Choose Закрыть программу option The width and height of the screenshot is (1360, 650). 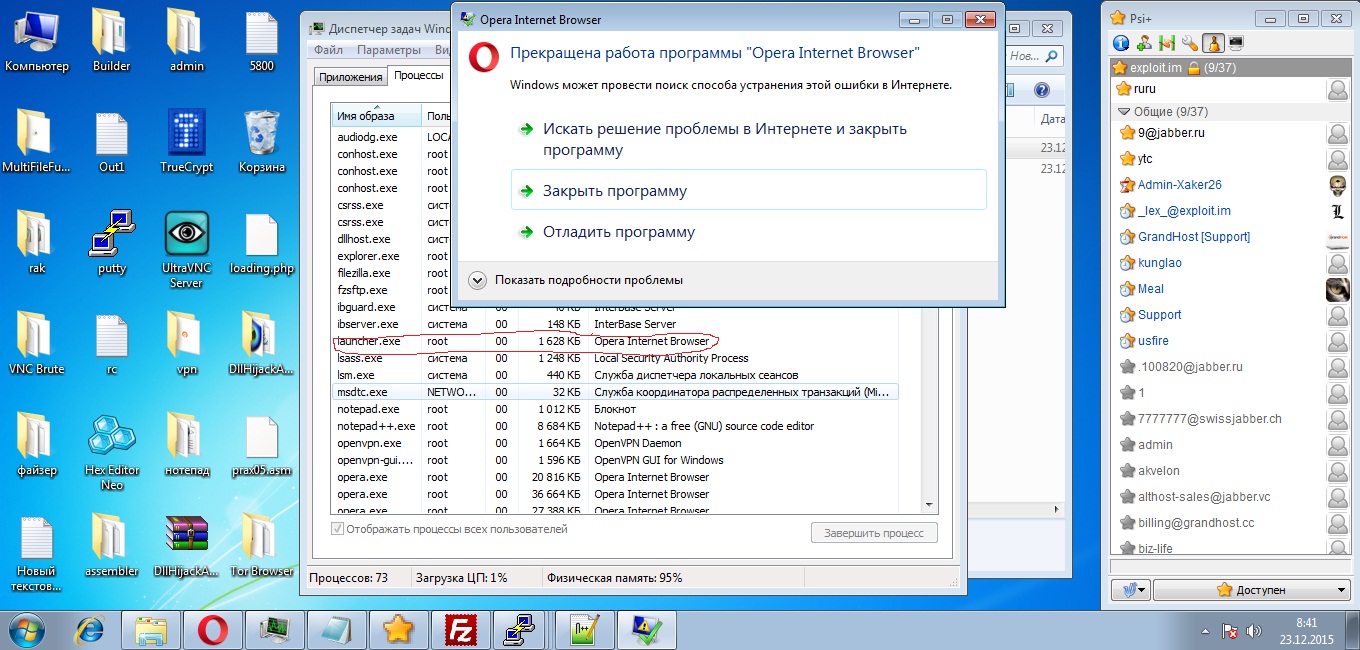tap(748, 190)
